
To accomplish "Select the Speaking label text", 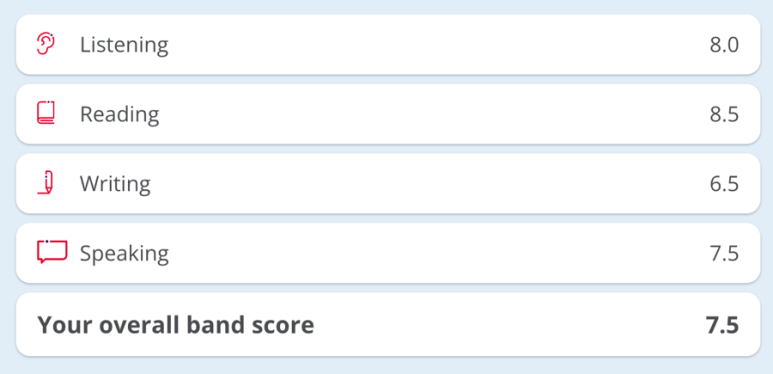I will (x=124, y=254).
